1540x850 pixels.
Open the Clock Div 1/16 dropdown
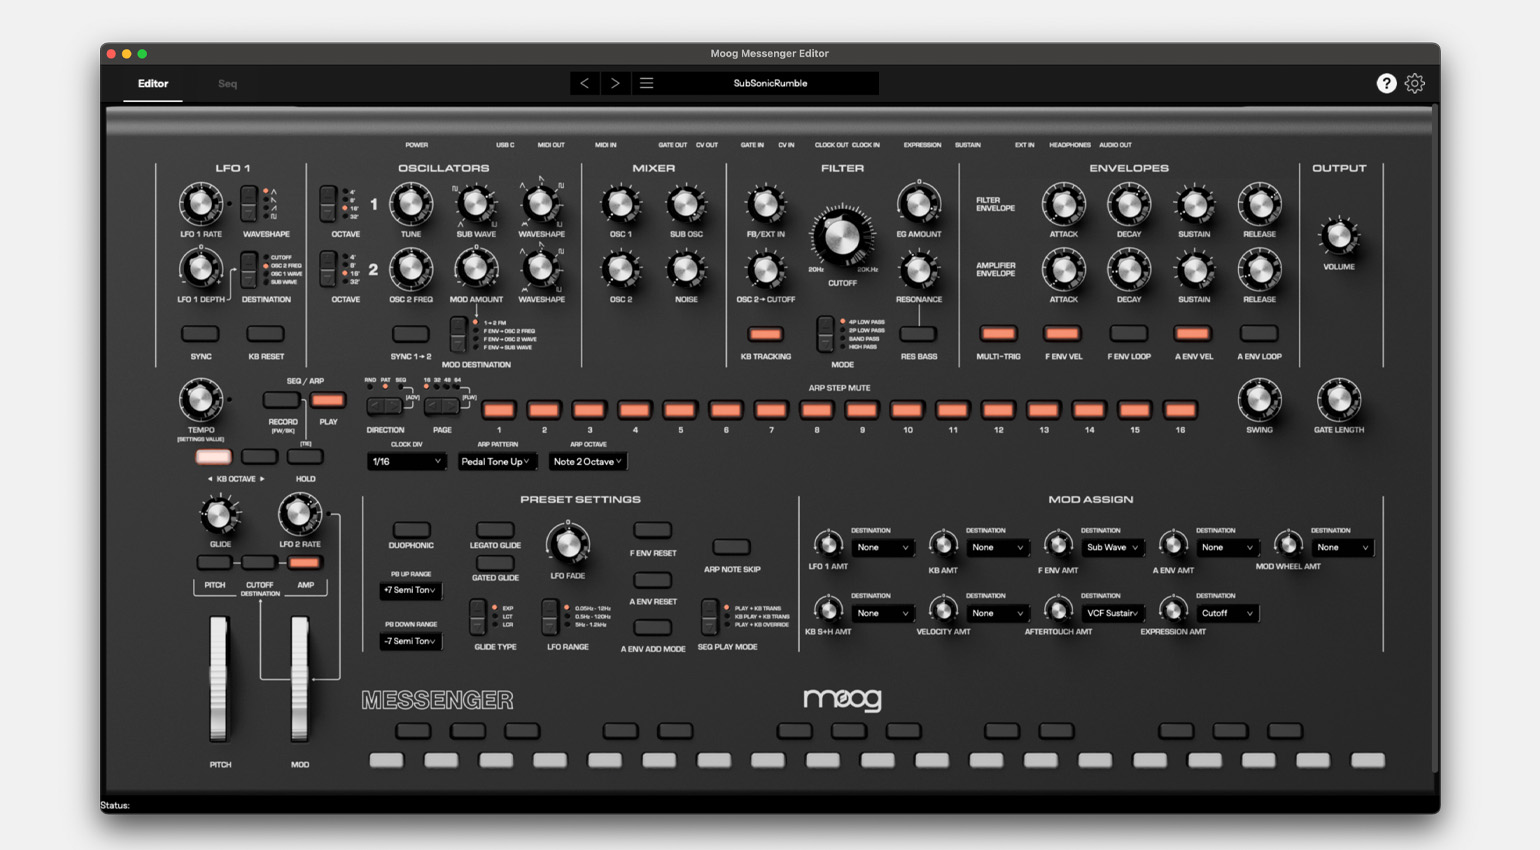coord(406,462)
